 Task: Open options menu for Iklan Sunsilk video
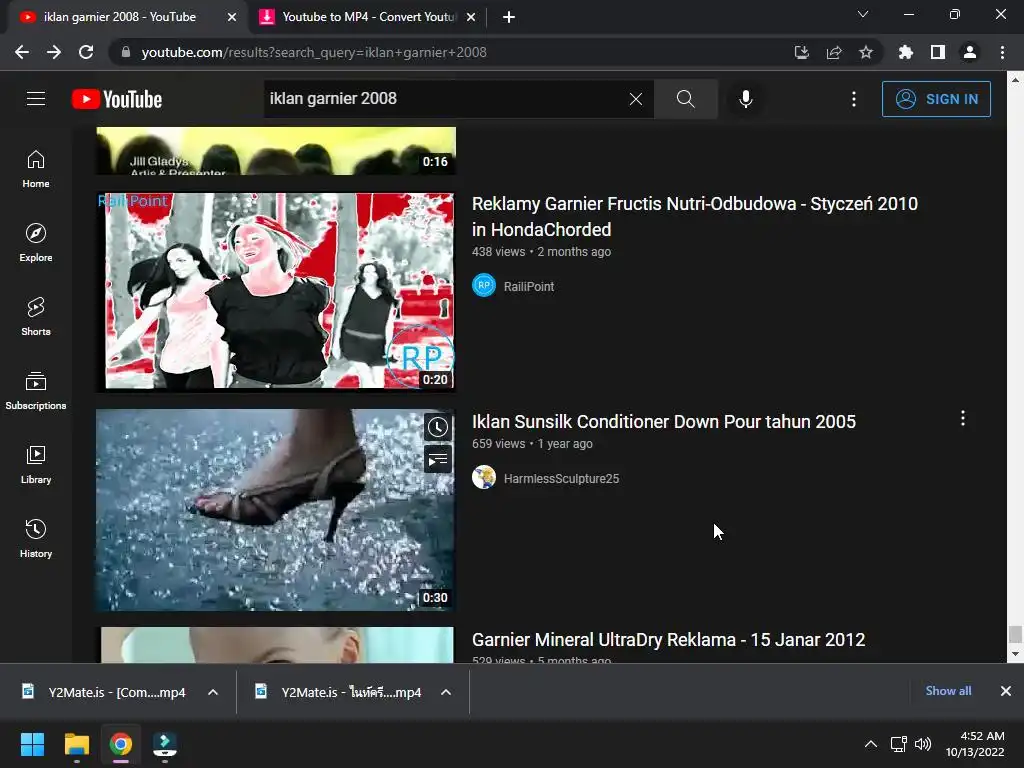coord(963,419)
